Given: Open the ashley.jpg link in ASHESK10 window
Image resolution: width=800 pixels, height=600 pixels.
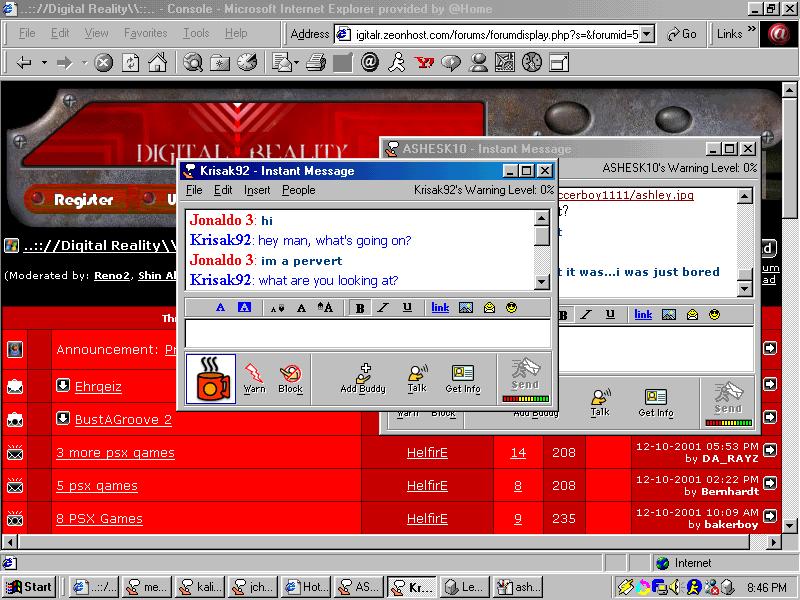Looking at the screenshot, I should click(626, 195).
